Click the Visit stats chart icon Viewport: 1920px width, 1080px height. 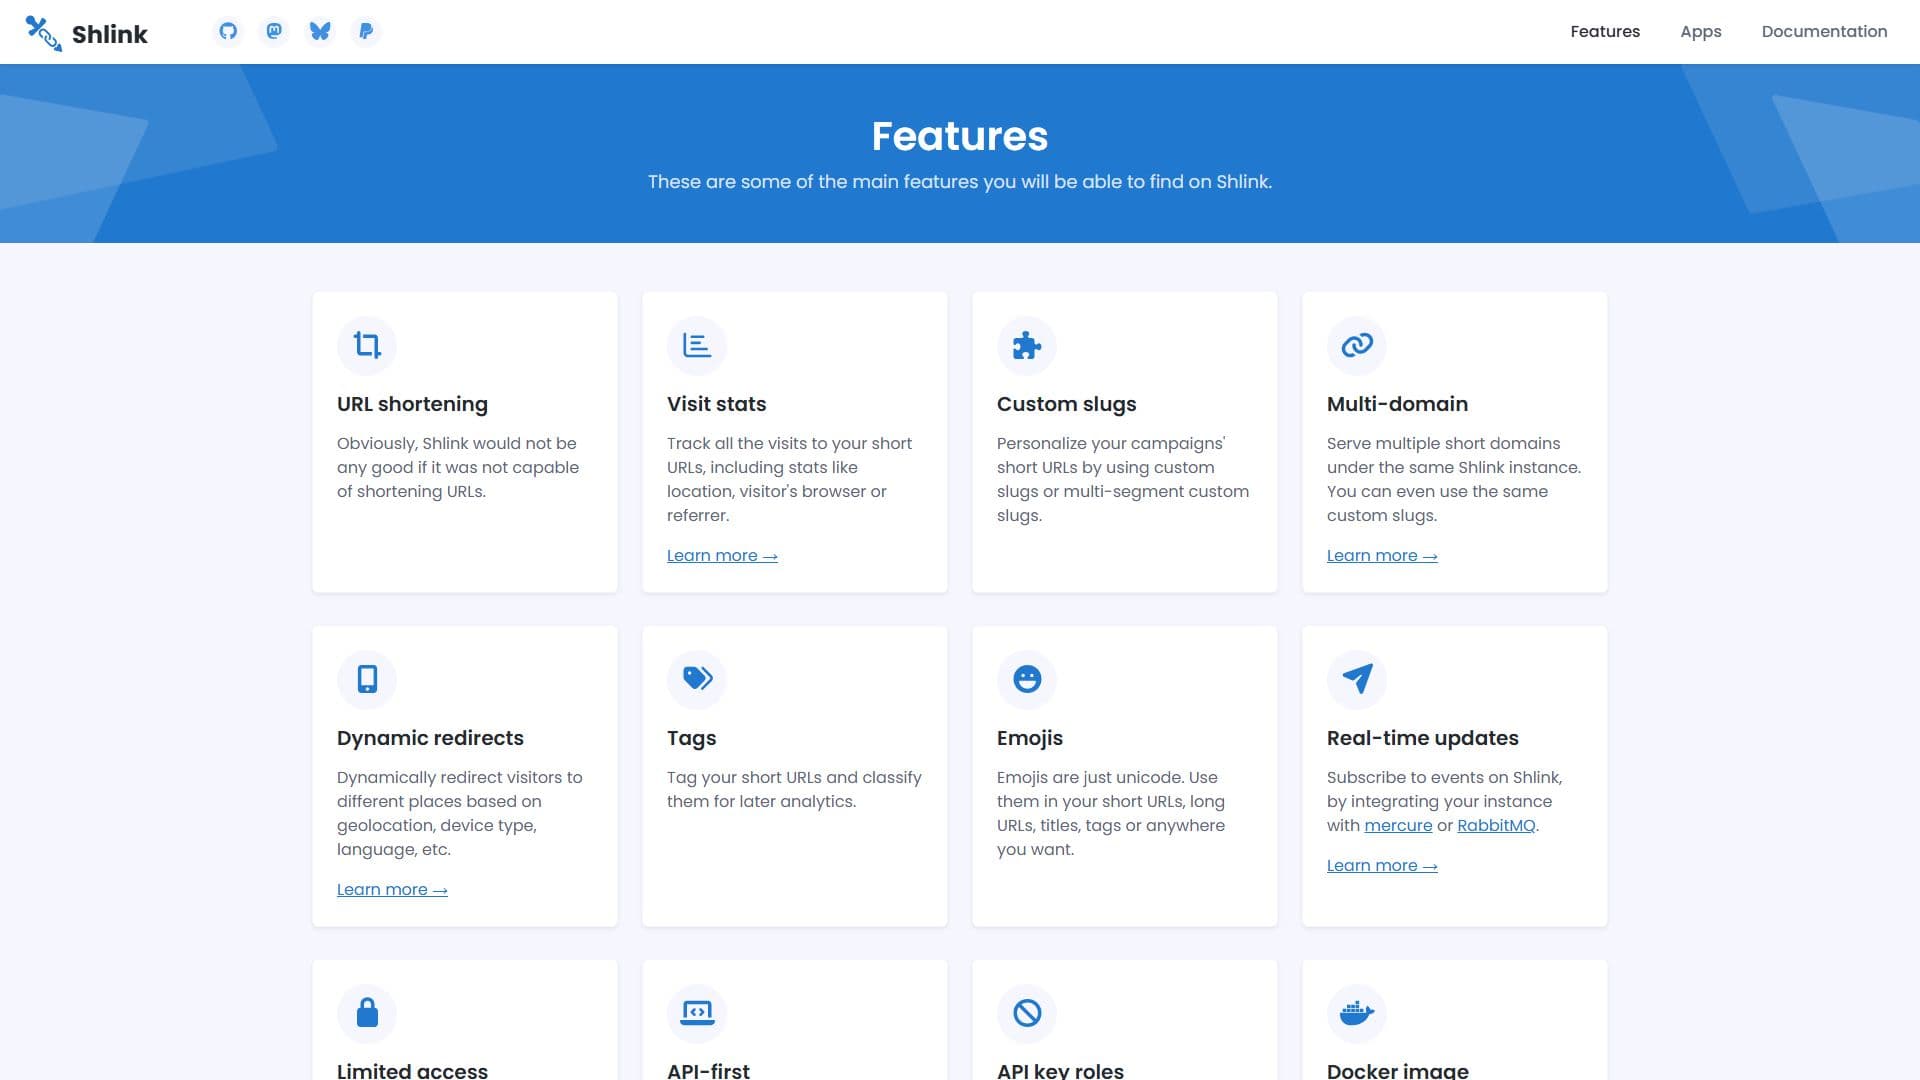pos(697,345)
